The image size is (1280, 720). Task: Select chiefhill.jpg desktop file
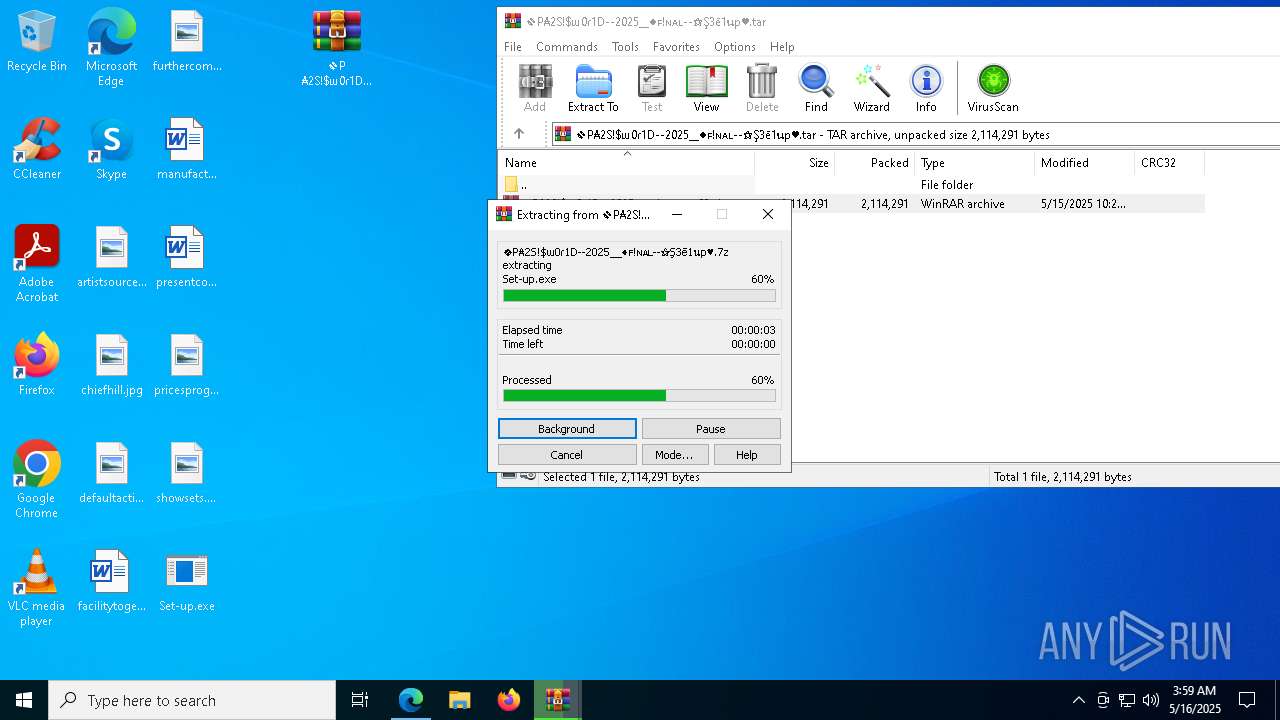pyautogui.click(x=112, y=366)
